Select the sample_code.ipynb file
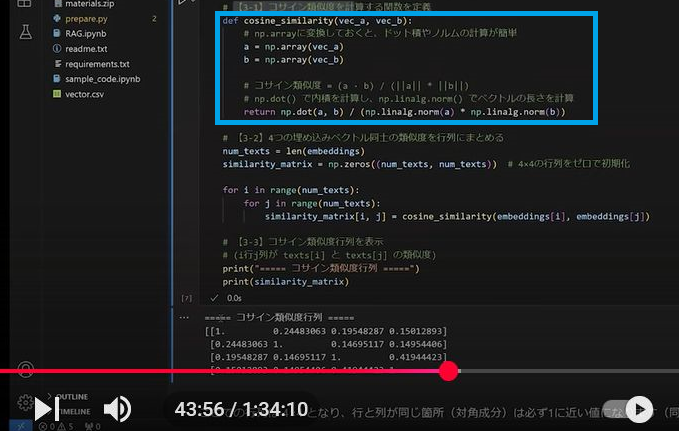This screenshot has height=431, width=679. coord(103,79)
